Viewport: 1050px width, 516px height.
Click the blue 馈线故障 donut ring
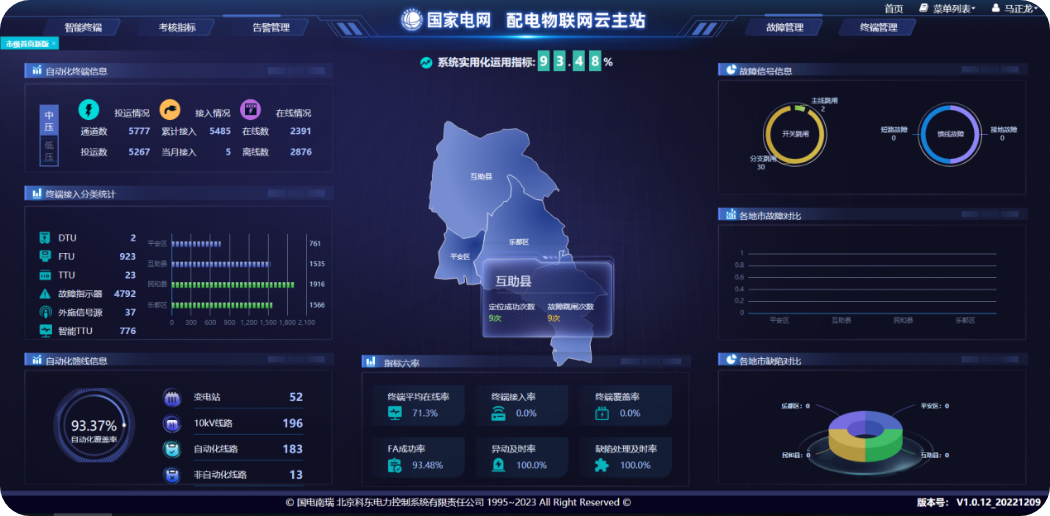pyautogui.click(x=948, y=134)
